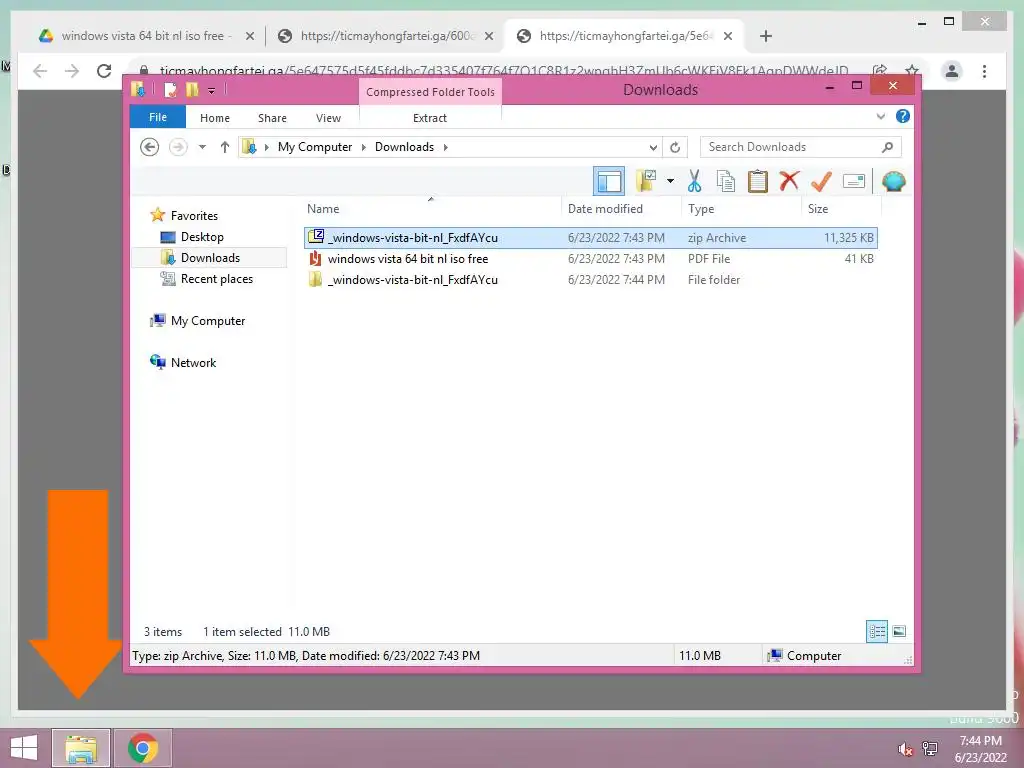The image size is (1024, 768).
Task: Open File Explorer from the taskbar
Action: [81, 748]
